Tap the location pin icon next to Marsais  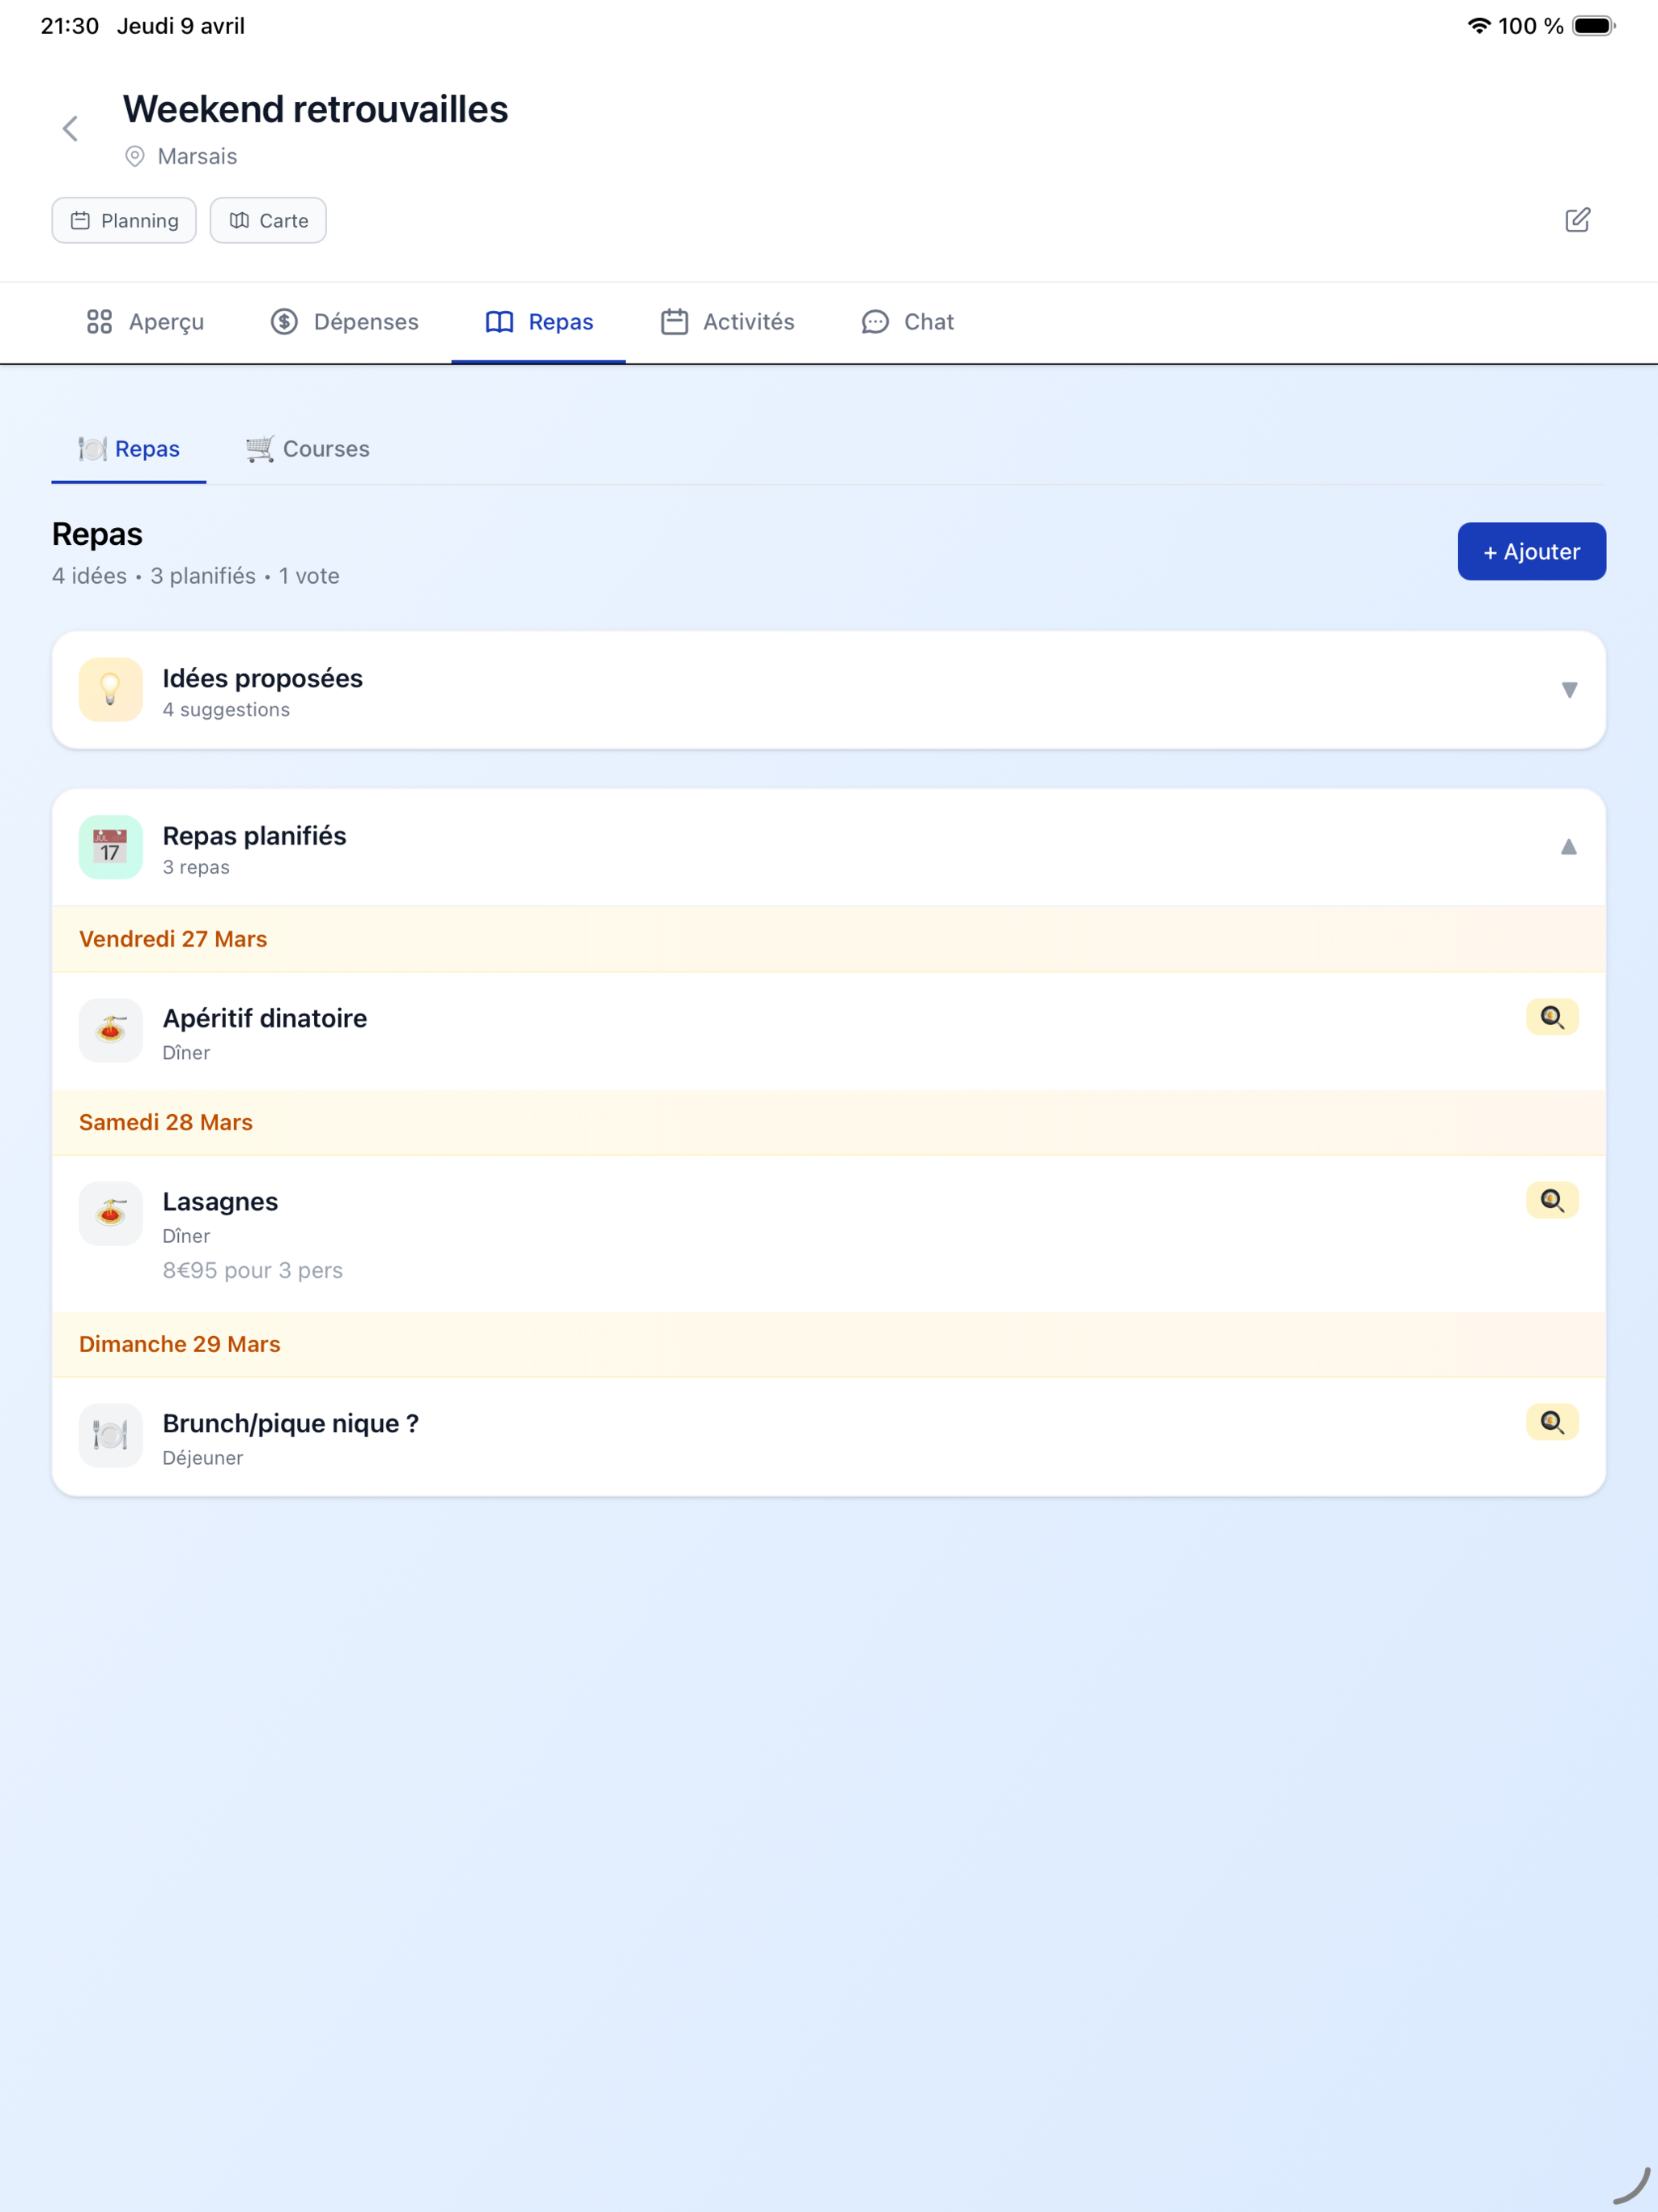pyautogui.click(x=135, y=156)
